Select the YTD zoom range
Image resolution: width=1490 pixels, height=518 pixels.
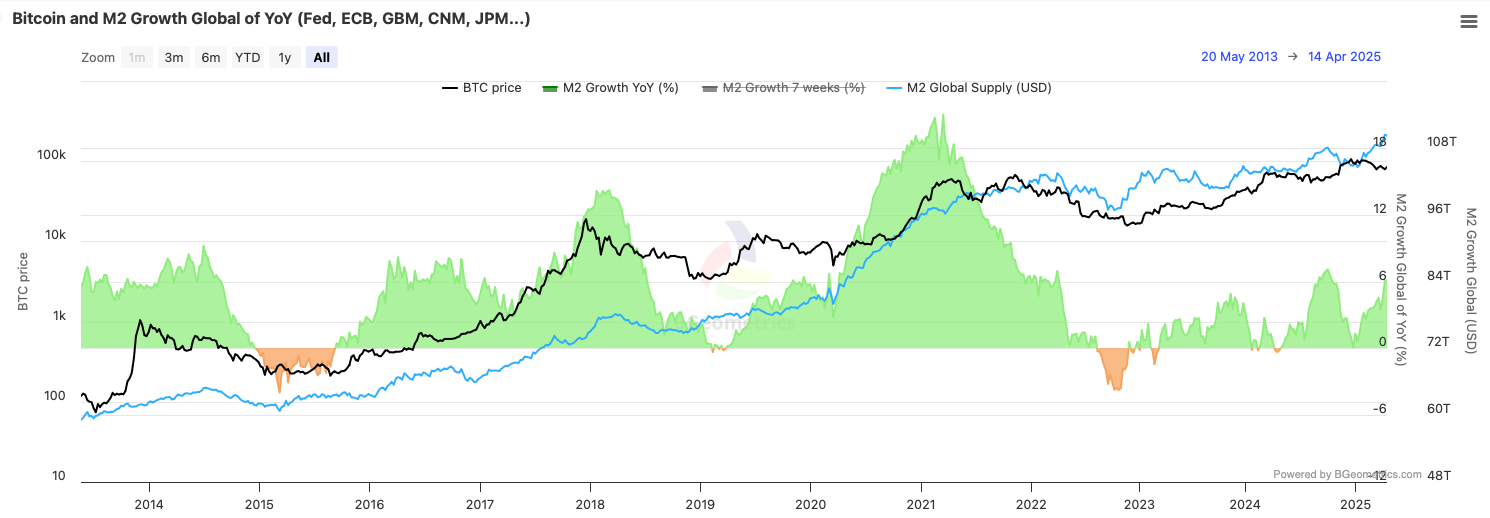click(x=248, y=57)
